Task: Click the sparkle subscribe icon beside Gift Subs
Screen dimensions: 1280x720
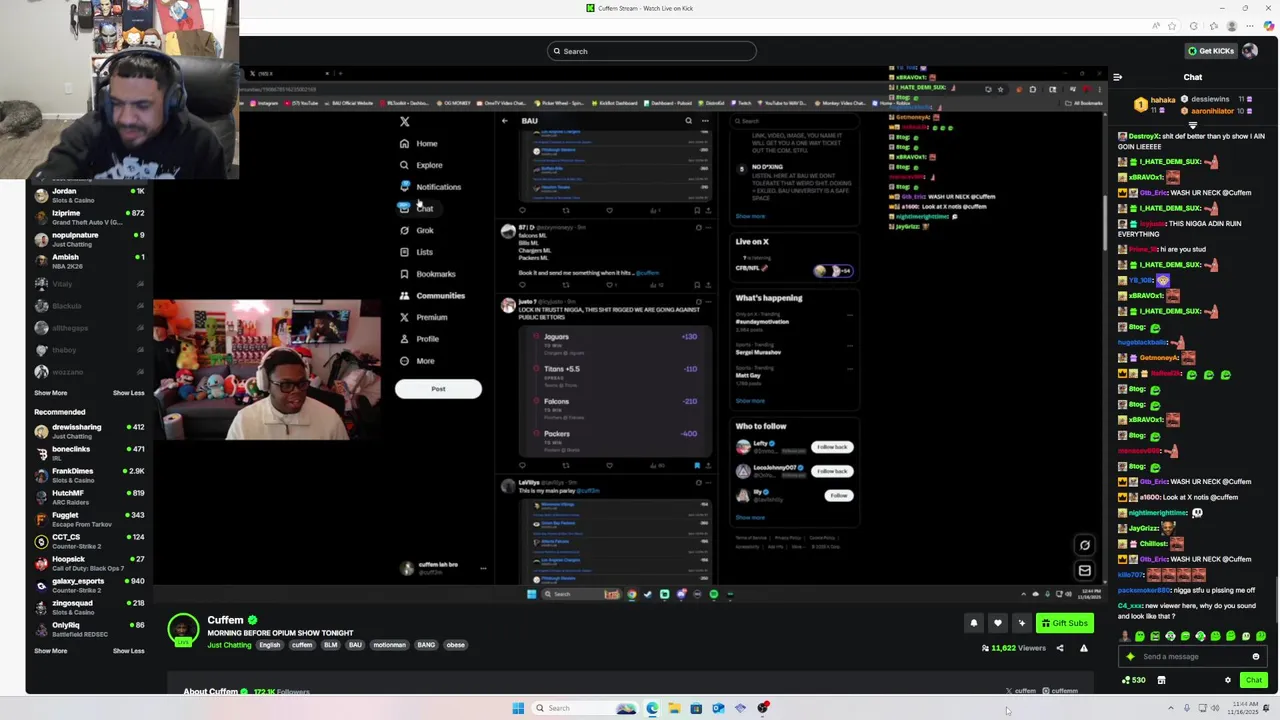Action: [1021, 623]
